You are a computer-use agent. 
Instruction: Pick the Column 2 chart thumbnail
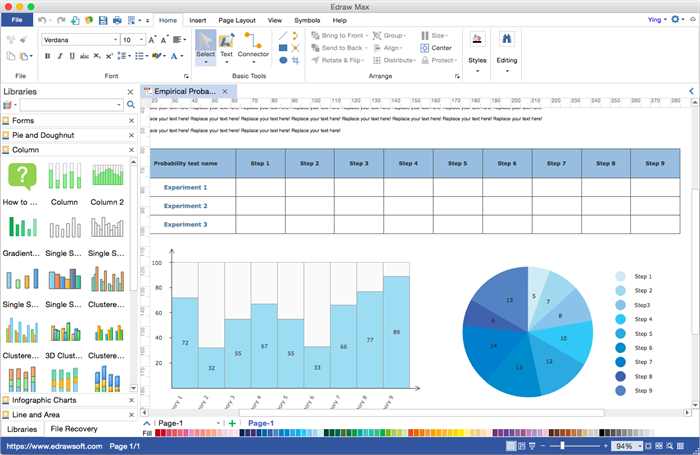107,179
